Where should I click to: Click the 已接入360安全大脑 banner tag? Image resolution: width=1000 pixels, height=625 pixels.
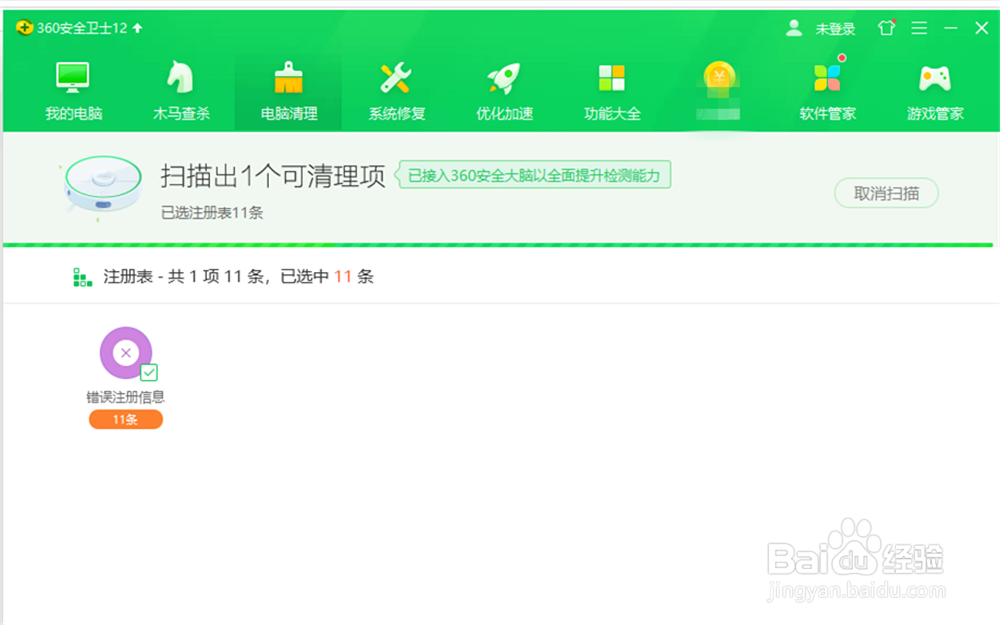[533, 175]
